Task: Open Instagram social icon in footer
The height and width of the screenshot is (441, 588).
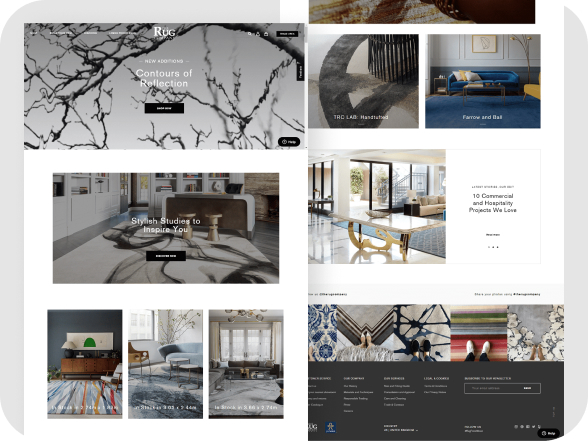Action: coord(516,427)
